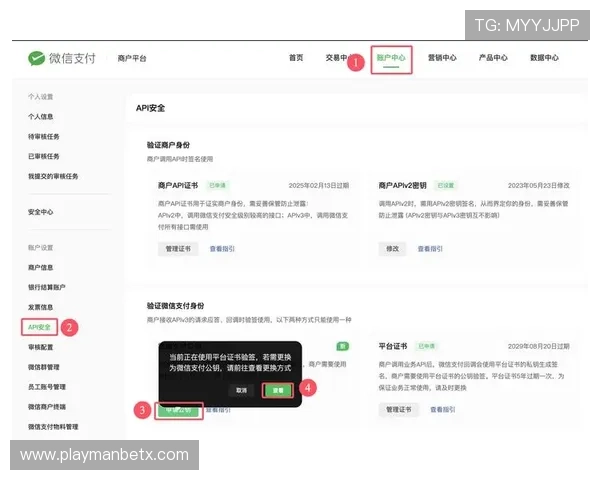Open 查看指引 link for 商户APIv2密钥

coord(430,249)
